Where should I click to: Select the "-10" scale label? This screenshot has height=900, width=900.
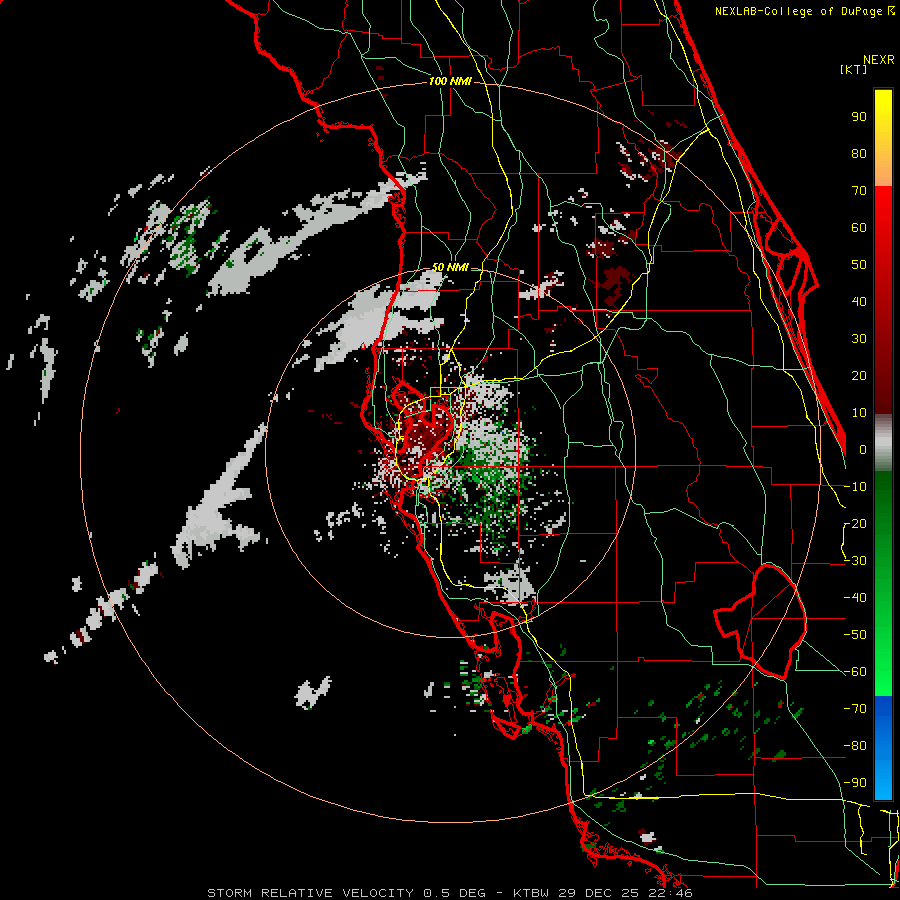(x=855, y=487)
